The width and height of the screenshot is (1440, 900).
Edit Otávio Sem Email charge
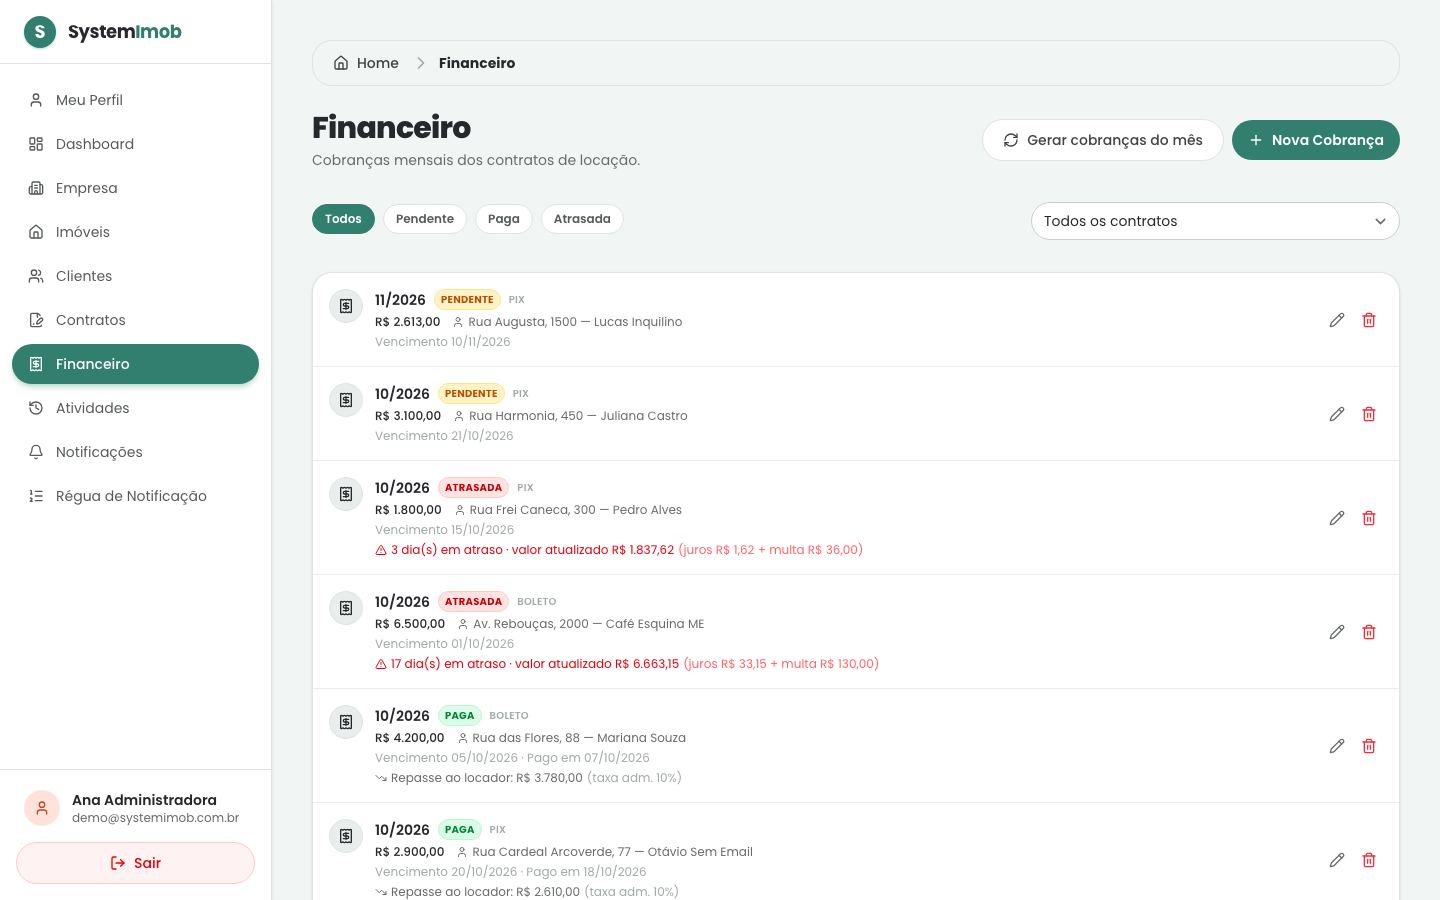click(x=1337, y=860)
